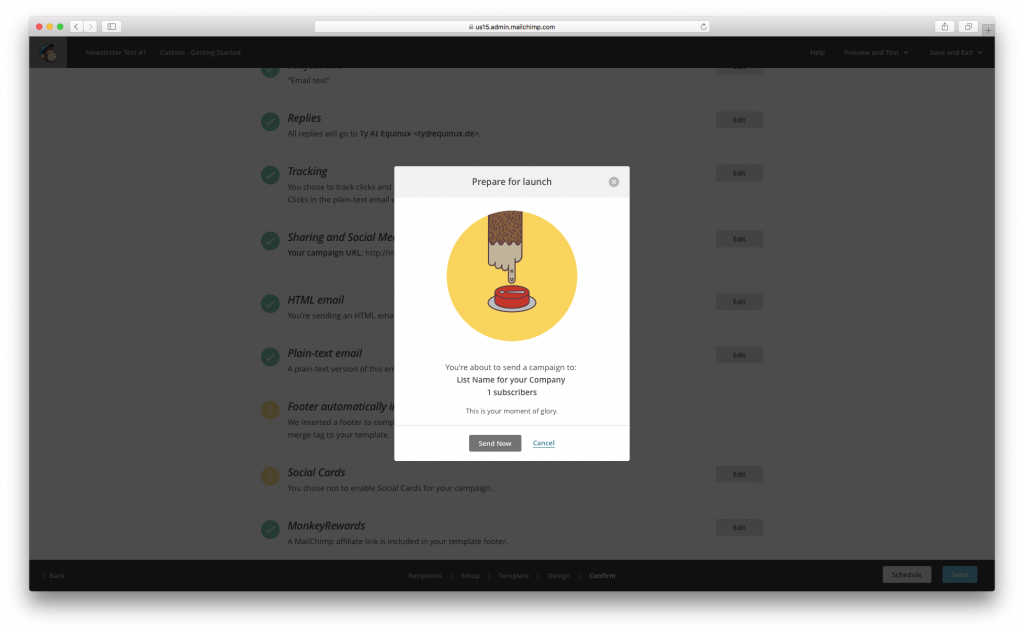Click the Social Cards heading
1024x633 pixels.
coord(316,472)
